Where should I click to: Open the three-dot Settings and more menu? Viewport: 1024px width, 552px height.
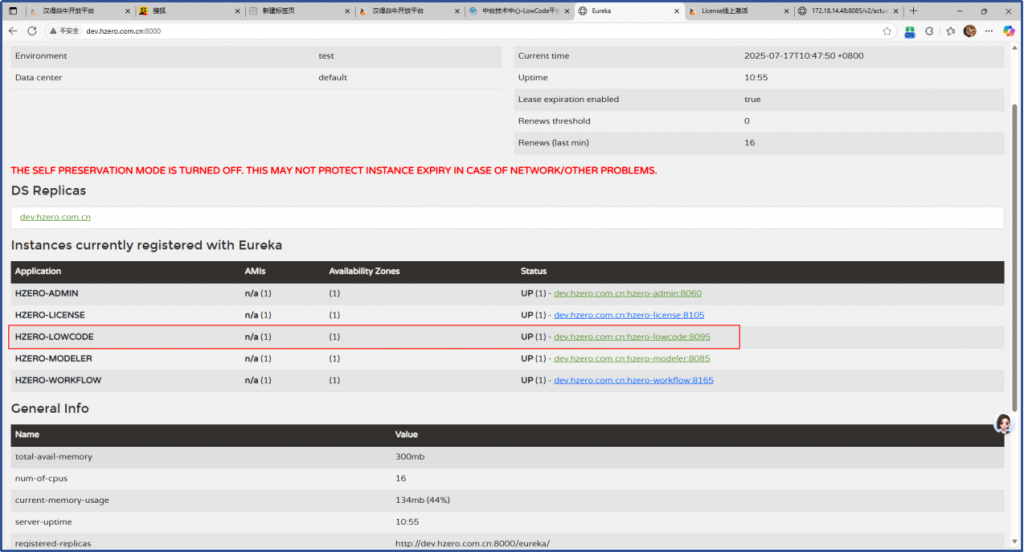[x=989, y=31]
